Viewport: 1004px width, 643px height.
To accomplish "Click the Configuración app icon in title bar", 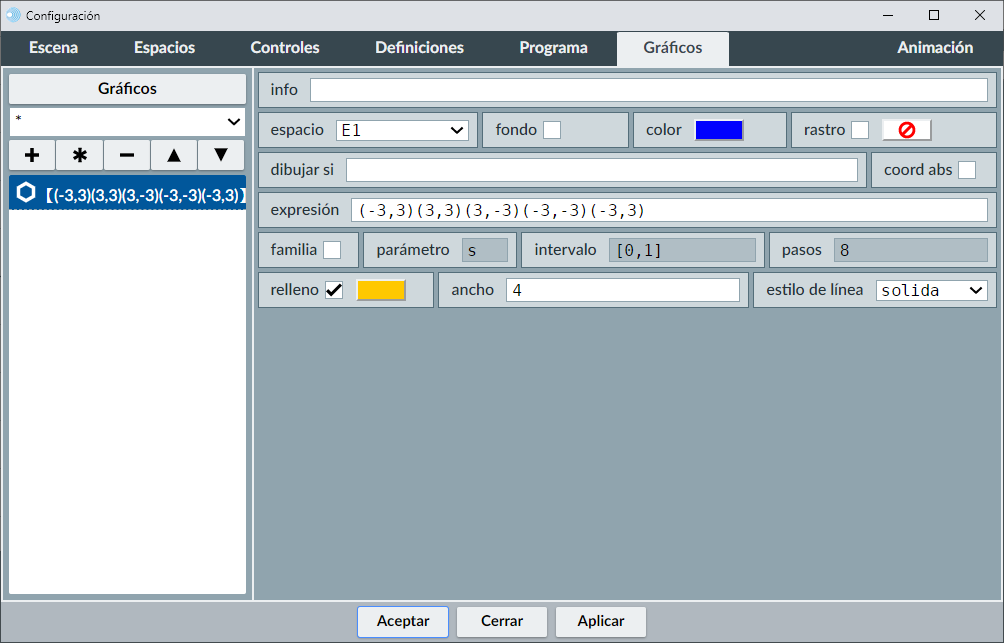I will 13,15.
